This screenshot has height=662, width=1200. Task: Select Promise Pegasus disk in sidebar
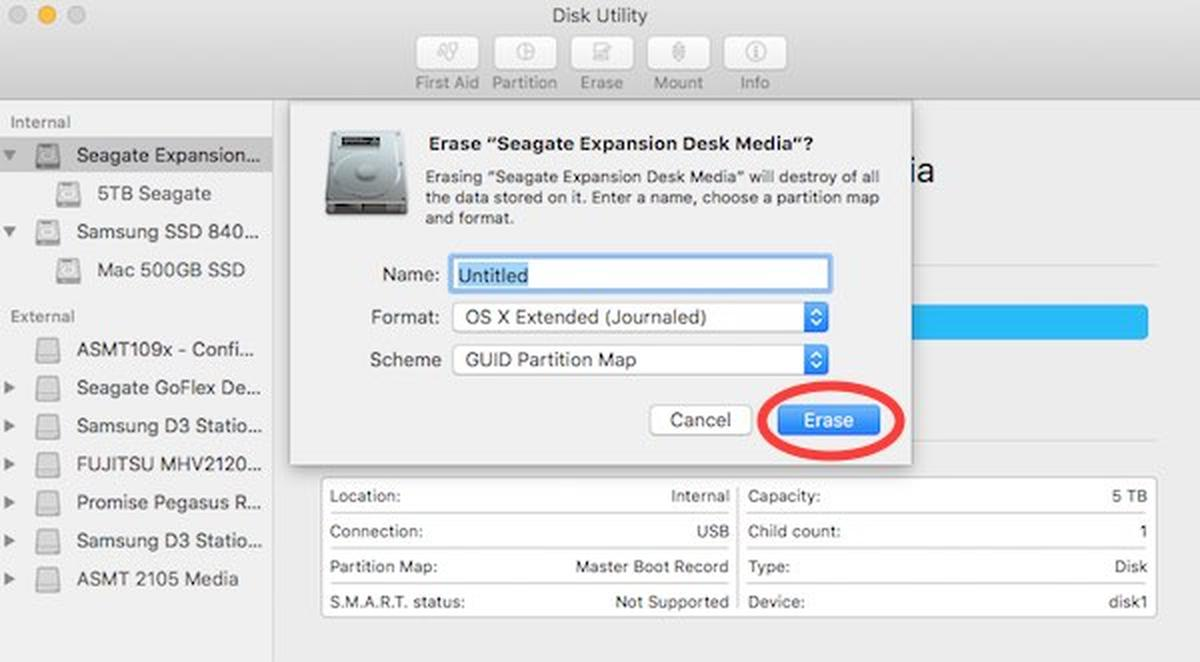[x=168, y=502]
